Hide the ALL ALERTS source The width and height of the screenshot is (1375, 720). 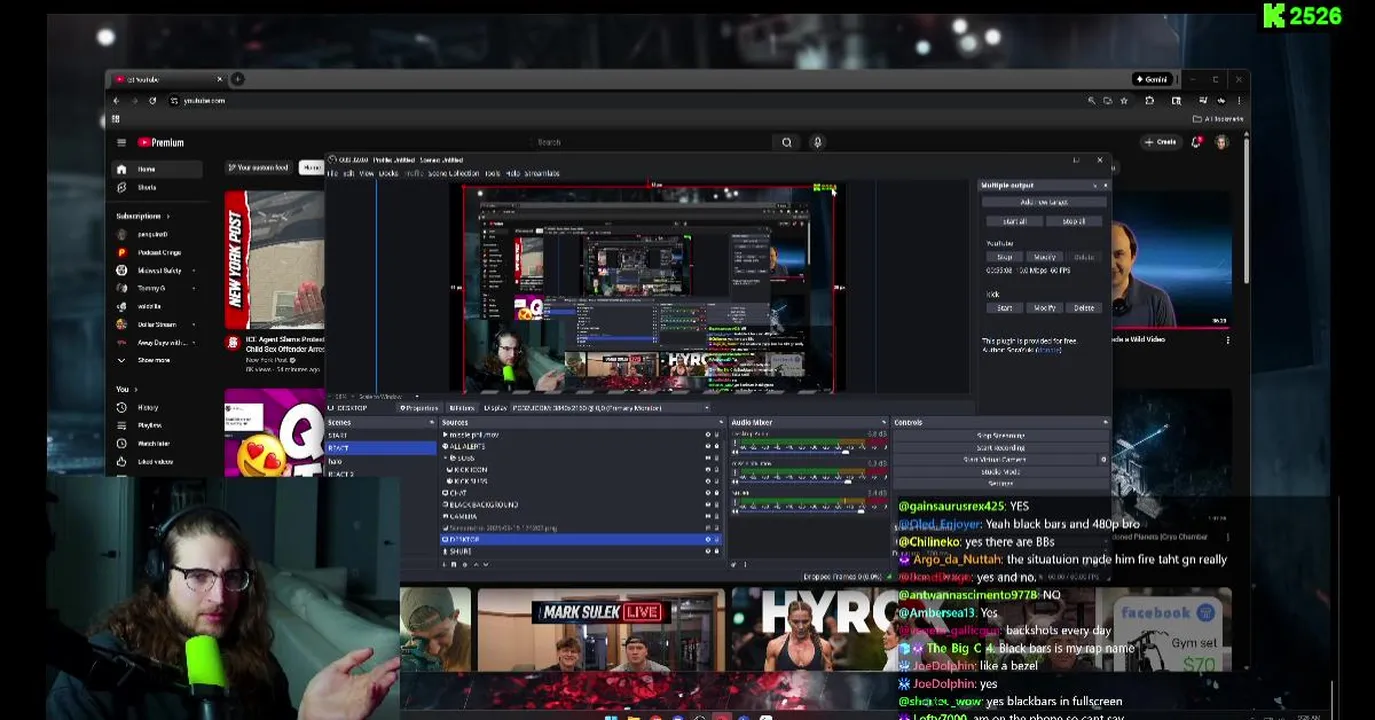point(708,446)
